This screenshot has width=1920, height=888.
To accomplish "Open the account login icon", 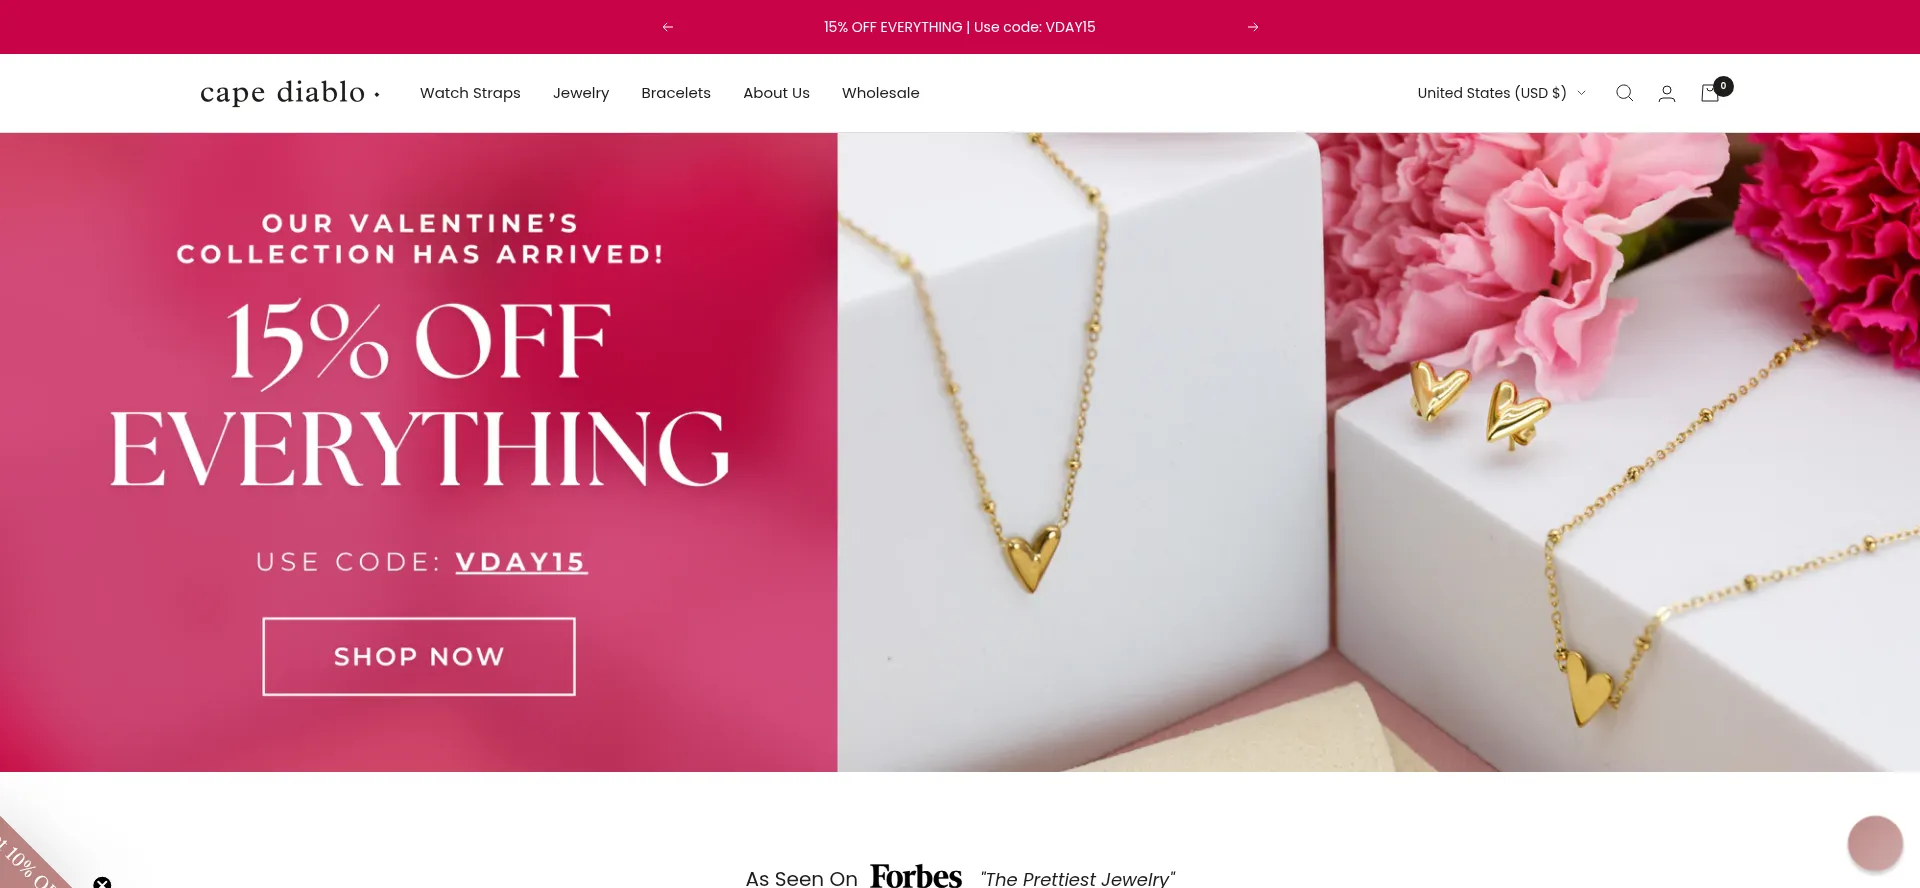I will tap(1667, 93).
